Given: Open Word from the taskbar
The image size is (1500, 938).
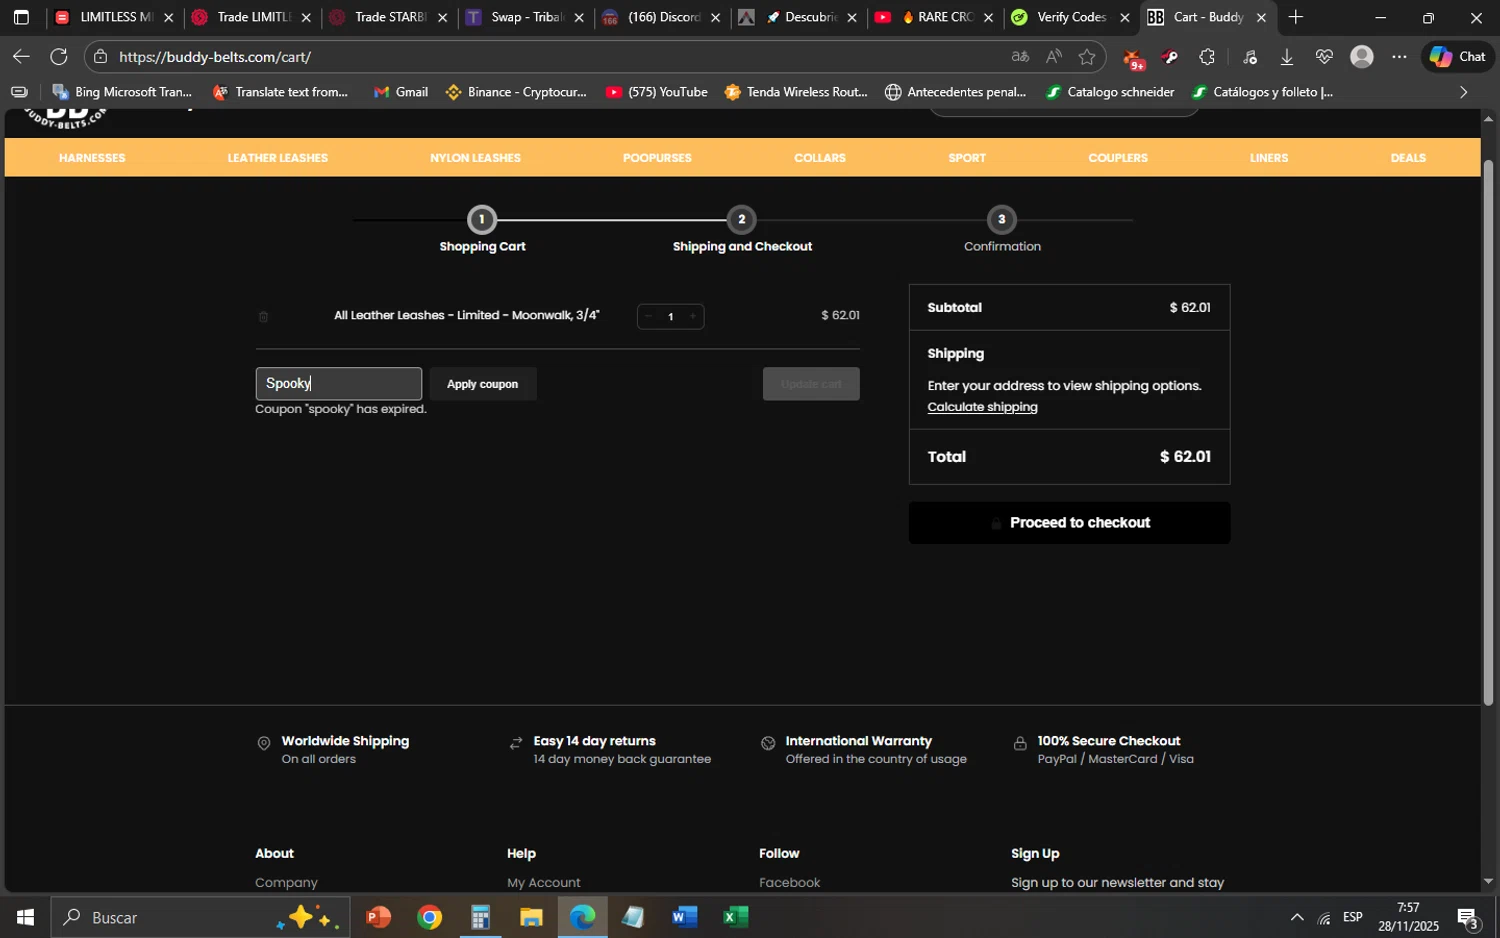Looking at the screenshot, I should point(684,917).
